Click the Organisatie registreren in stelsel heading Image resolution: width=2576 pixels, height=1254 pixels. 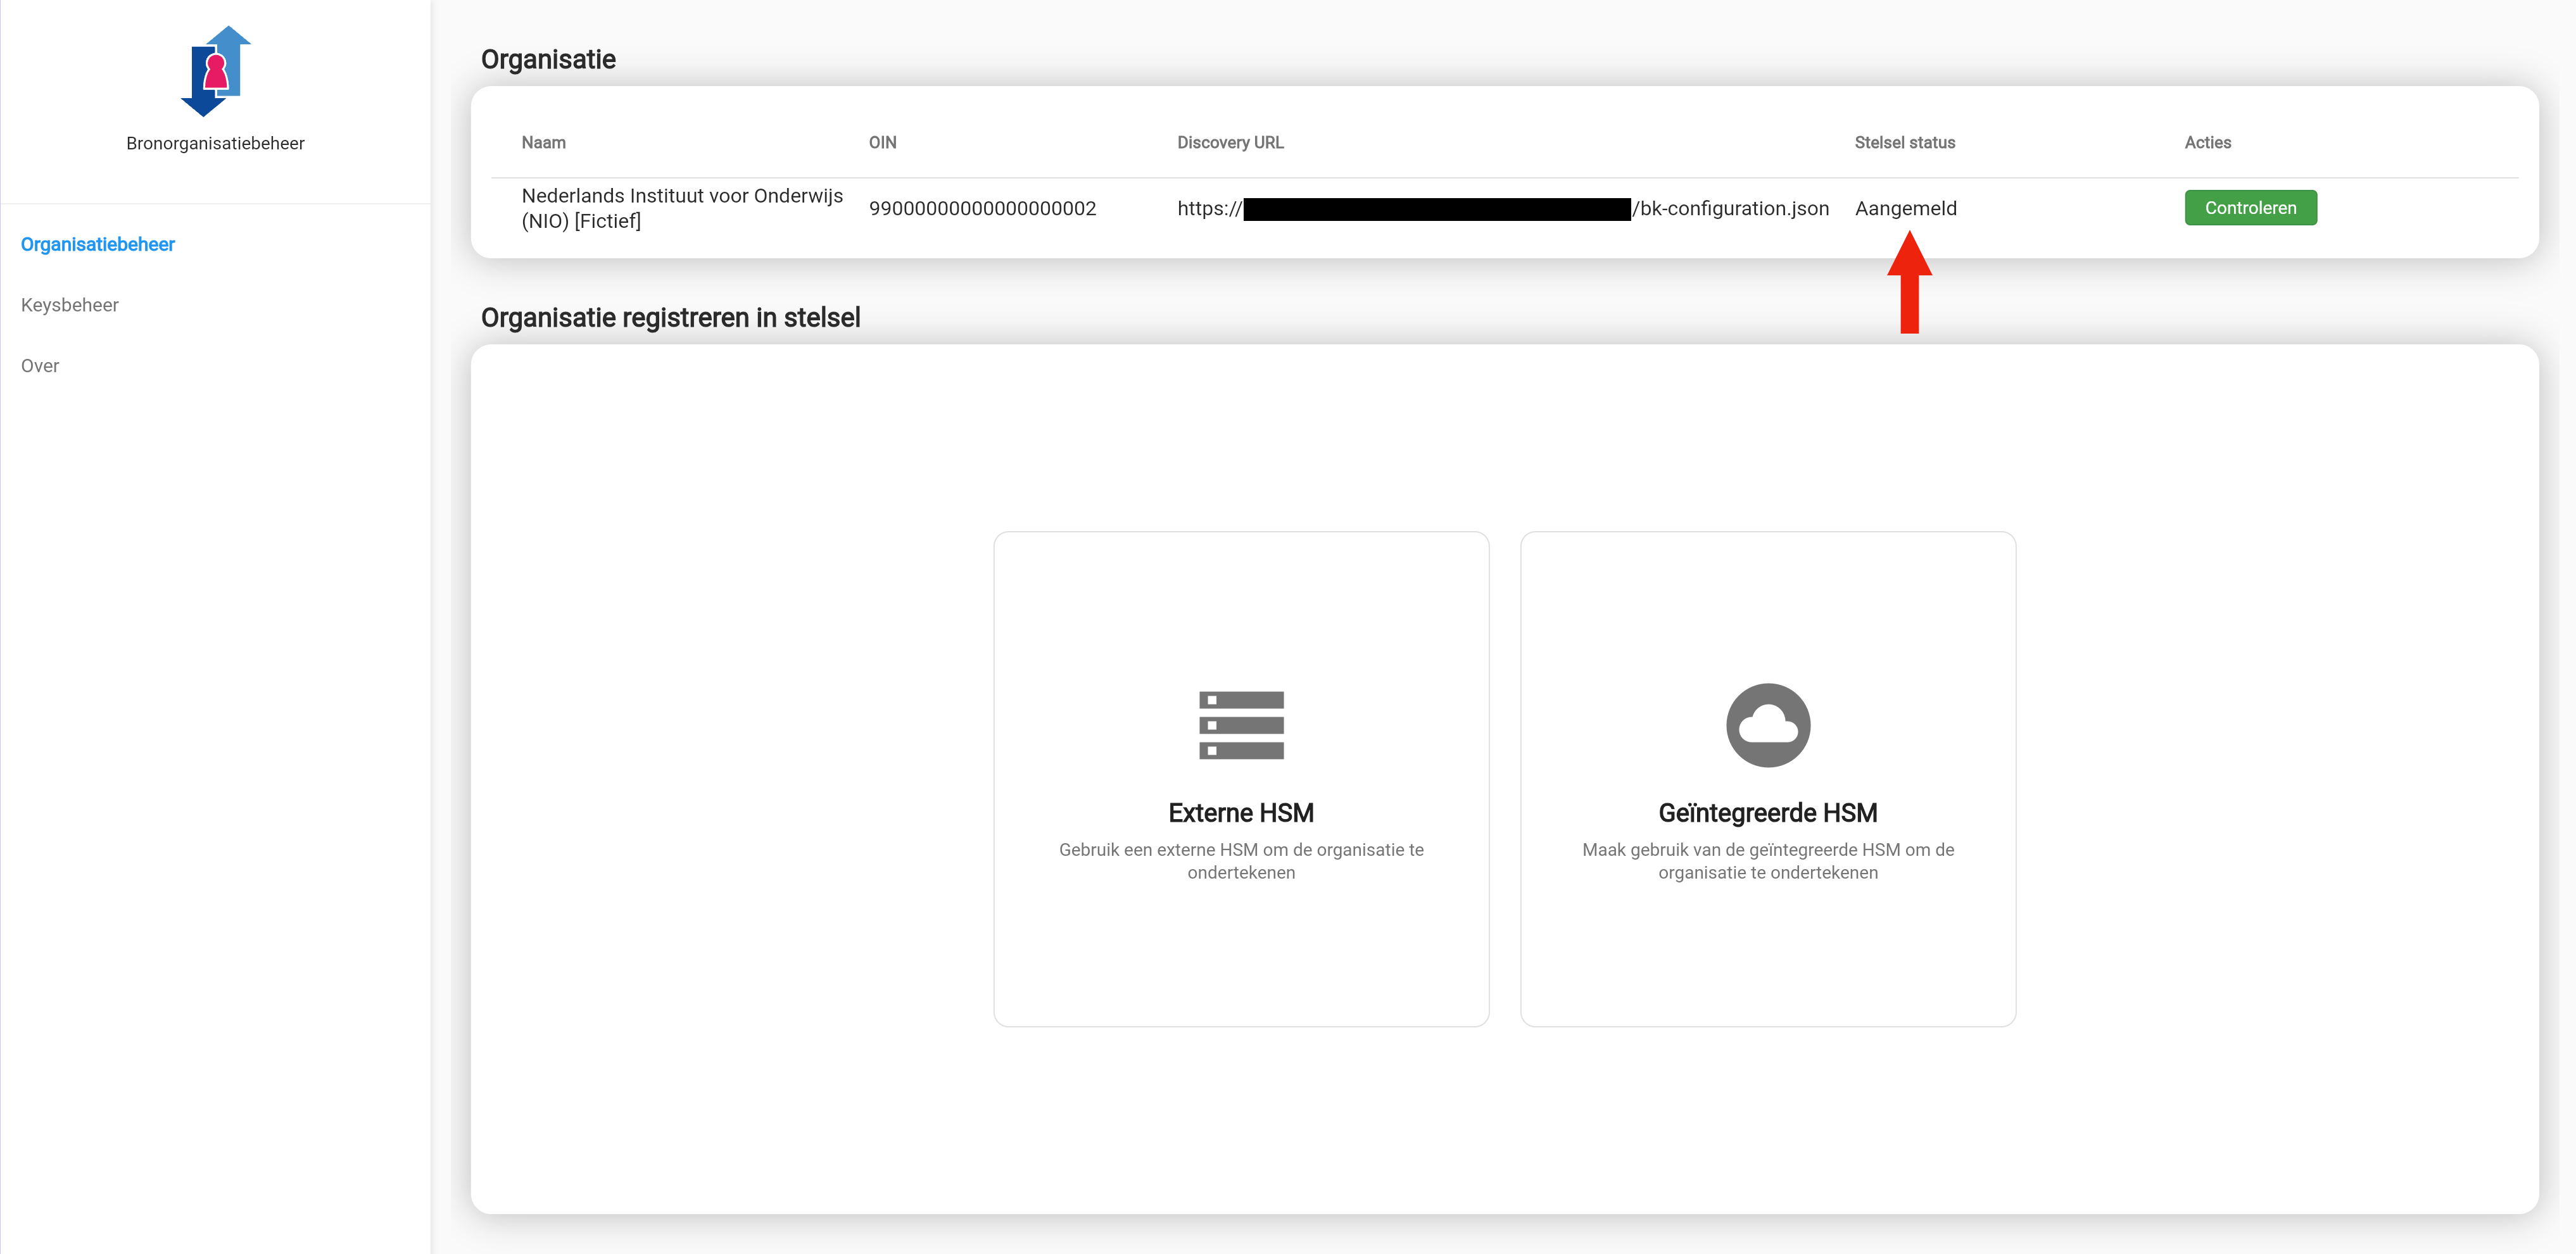[671, 318]
